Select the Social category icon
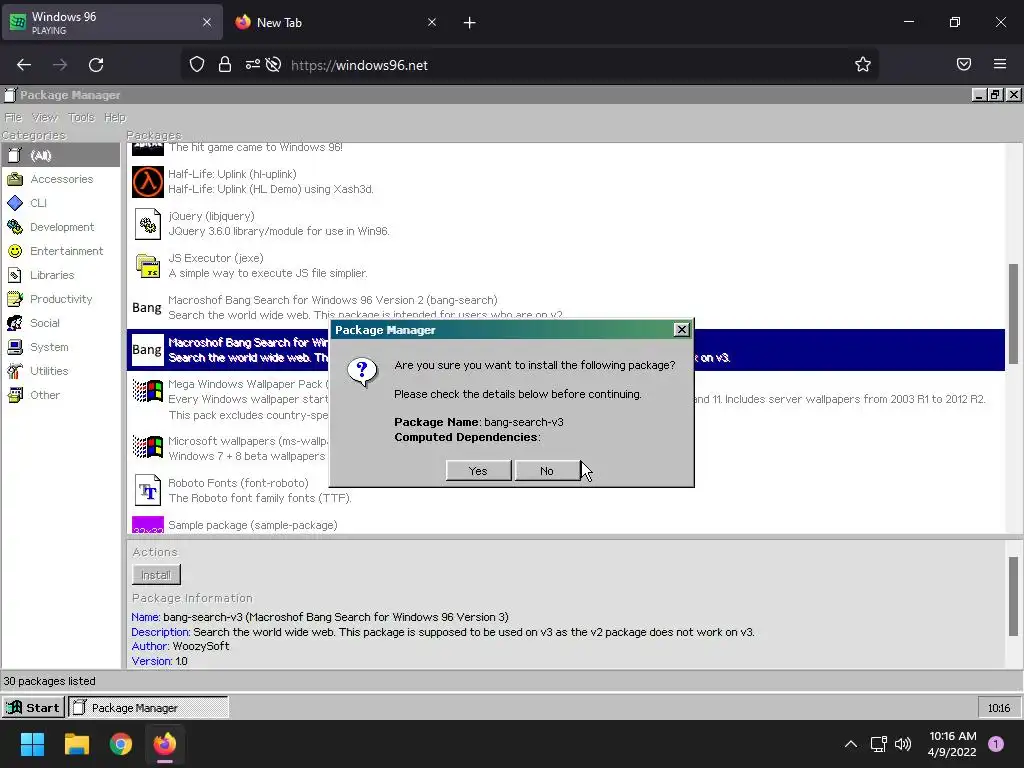The height and width of the screenshot is (768, 1024). click(14, 323)
